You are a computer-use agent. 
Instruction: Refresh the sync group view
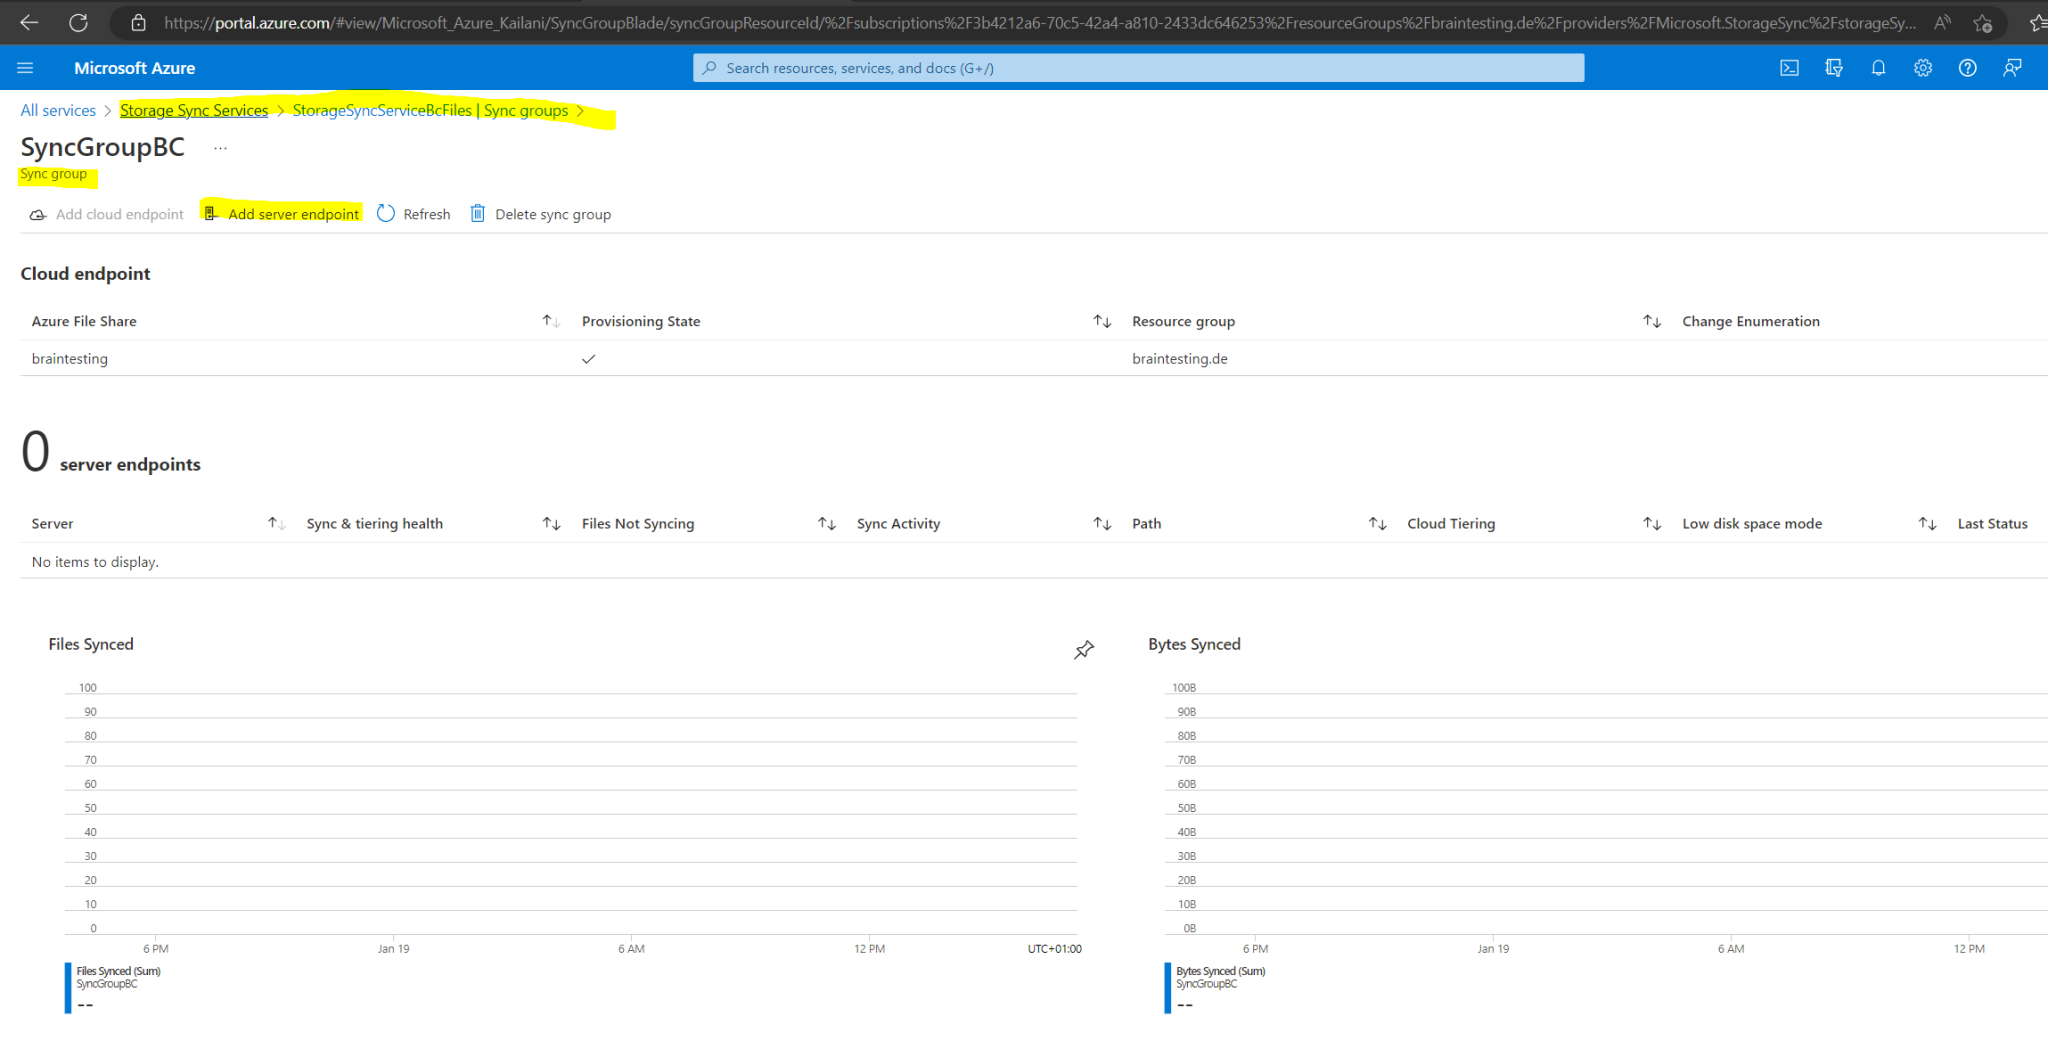click(413, 213)
